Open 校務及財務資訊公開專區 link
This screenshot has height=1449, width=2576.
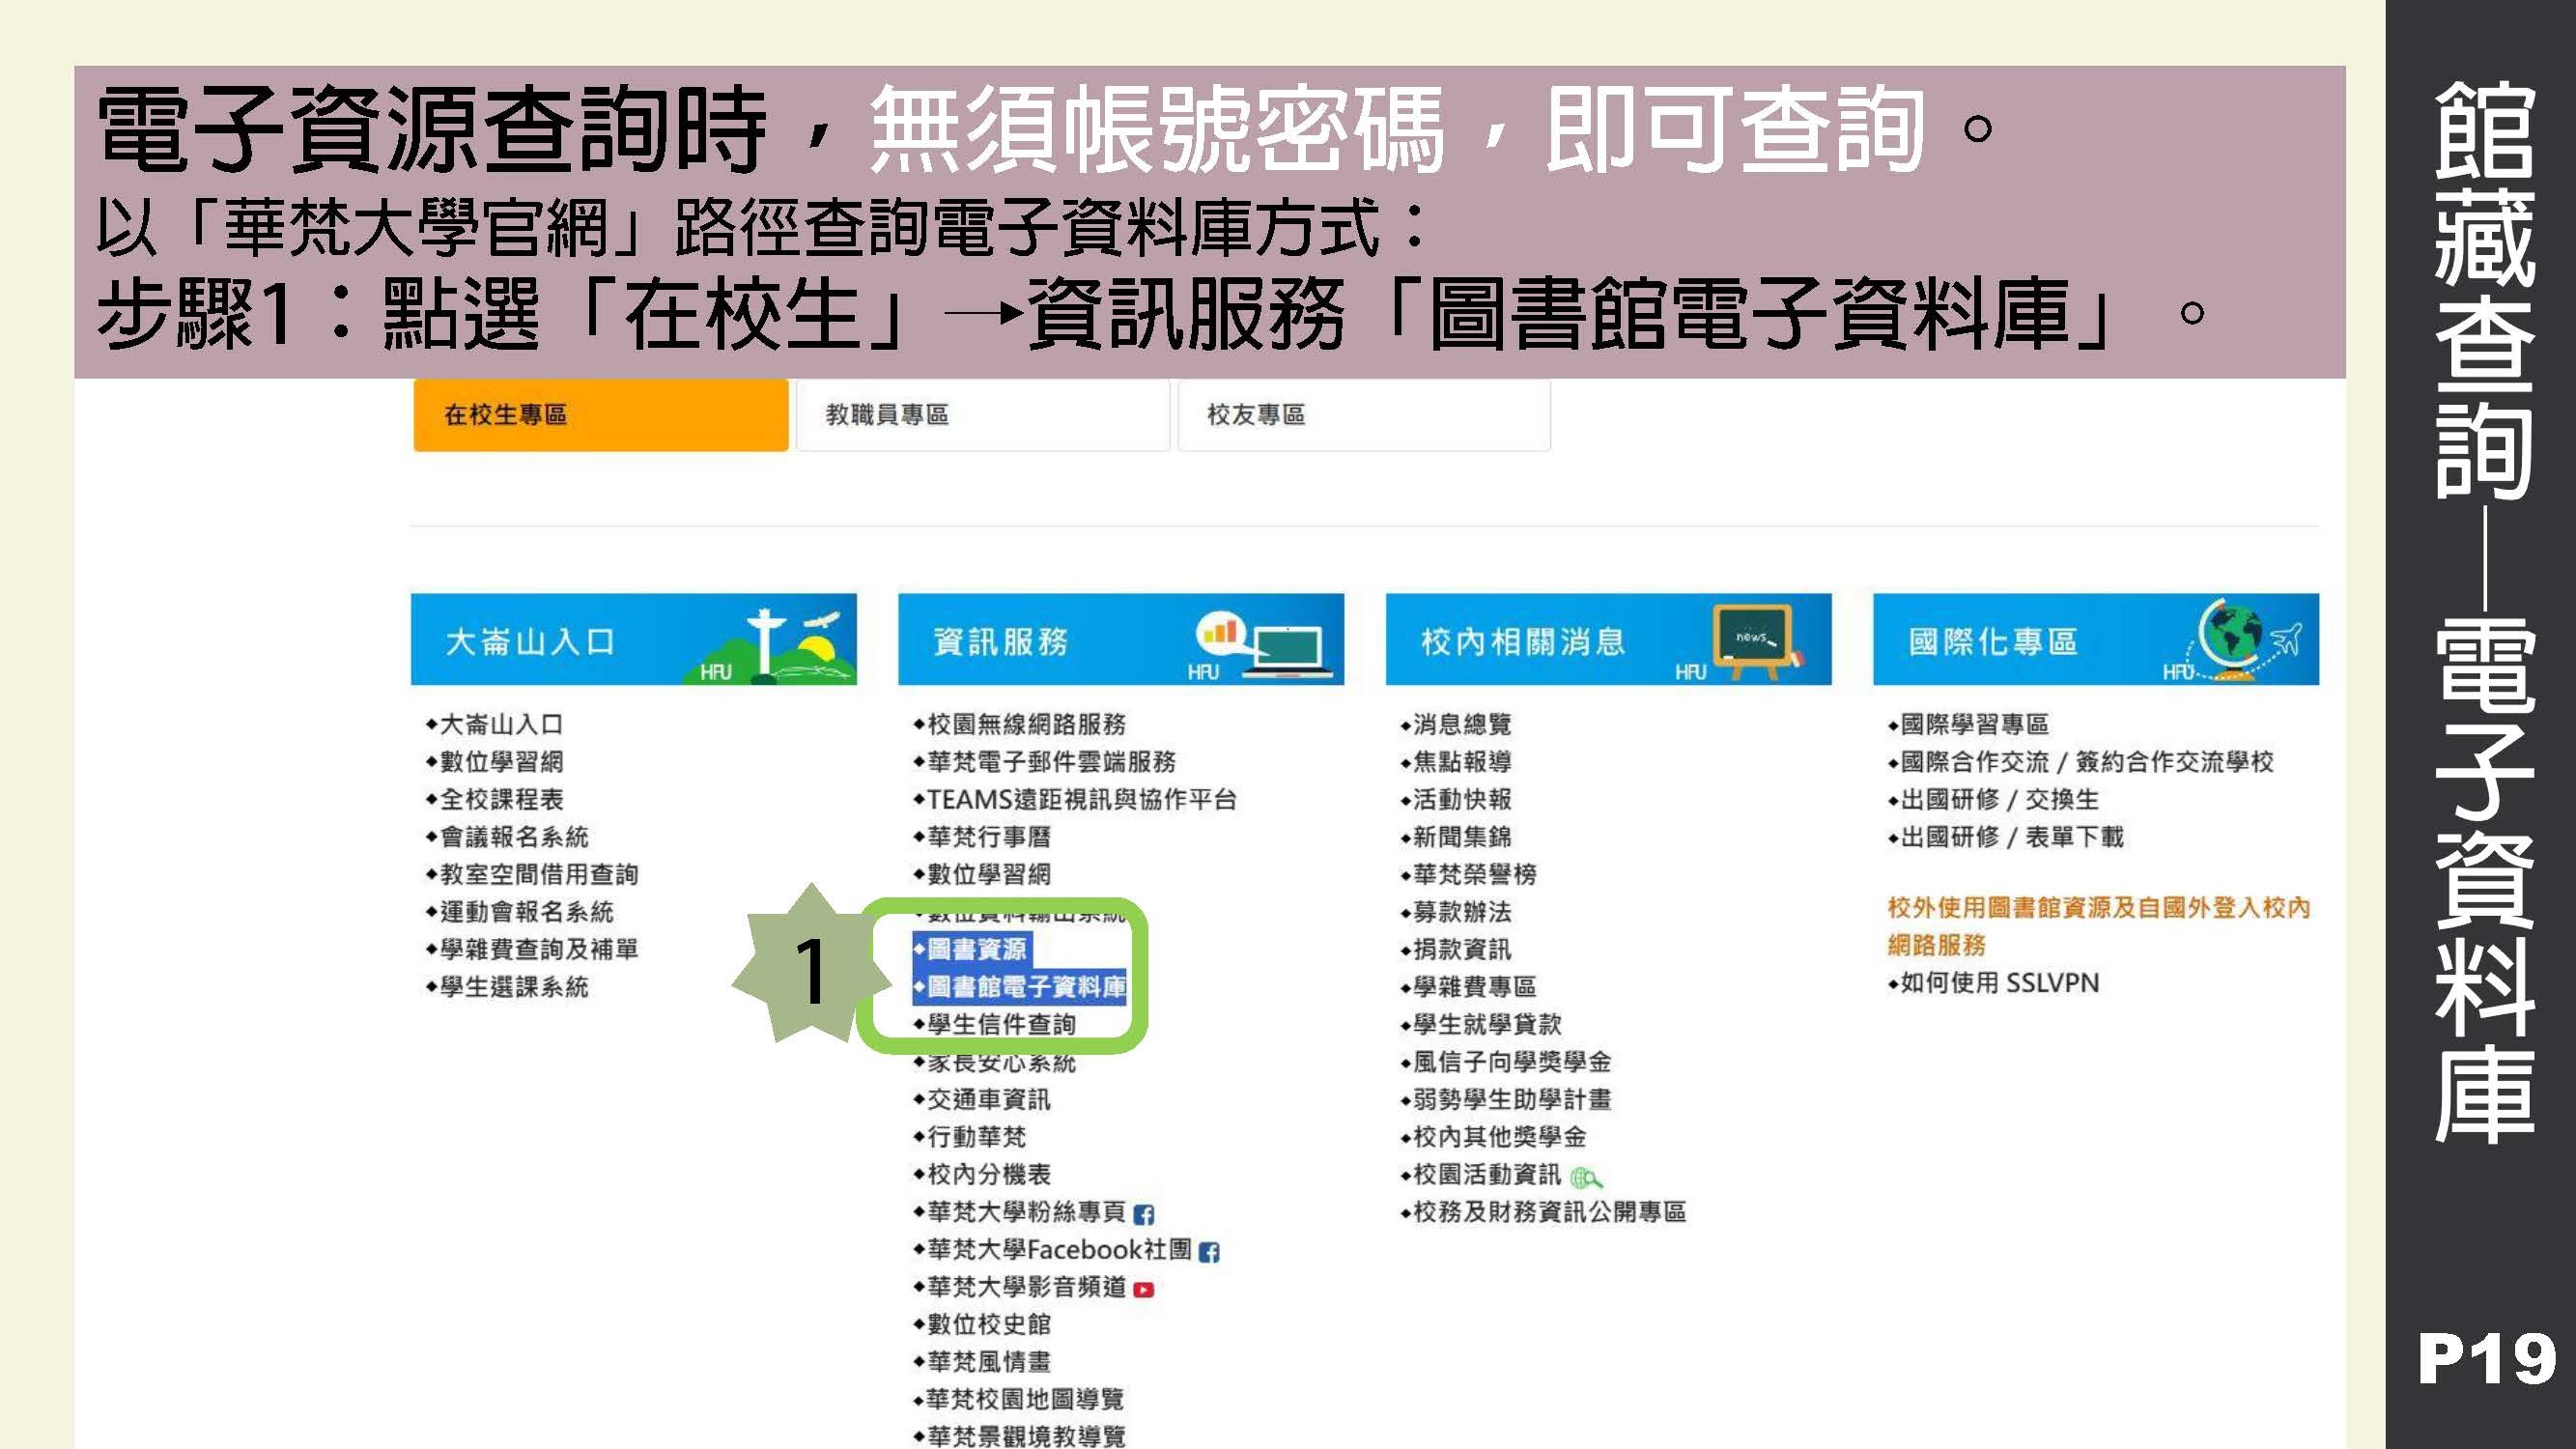pos(1550,1212)
